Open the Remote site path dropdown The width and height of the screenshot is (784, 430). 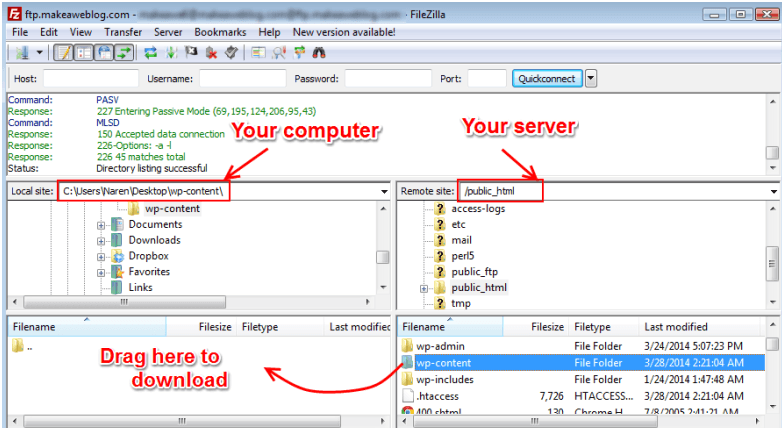click(x=774, y=192)
